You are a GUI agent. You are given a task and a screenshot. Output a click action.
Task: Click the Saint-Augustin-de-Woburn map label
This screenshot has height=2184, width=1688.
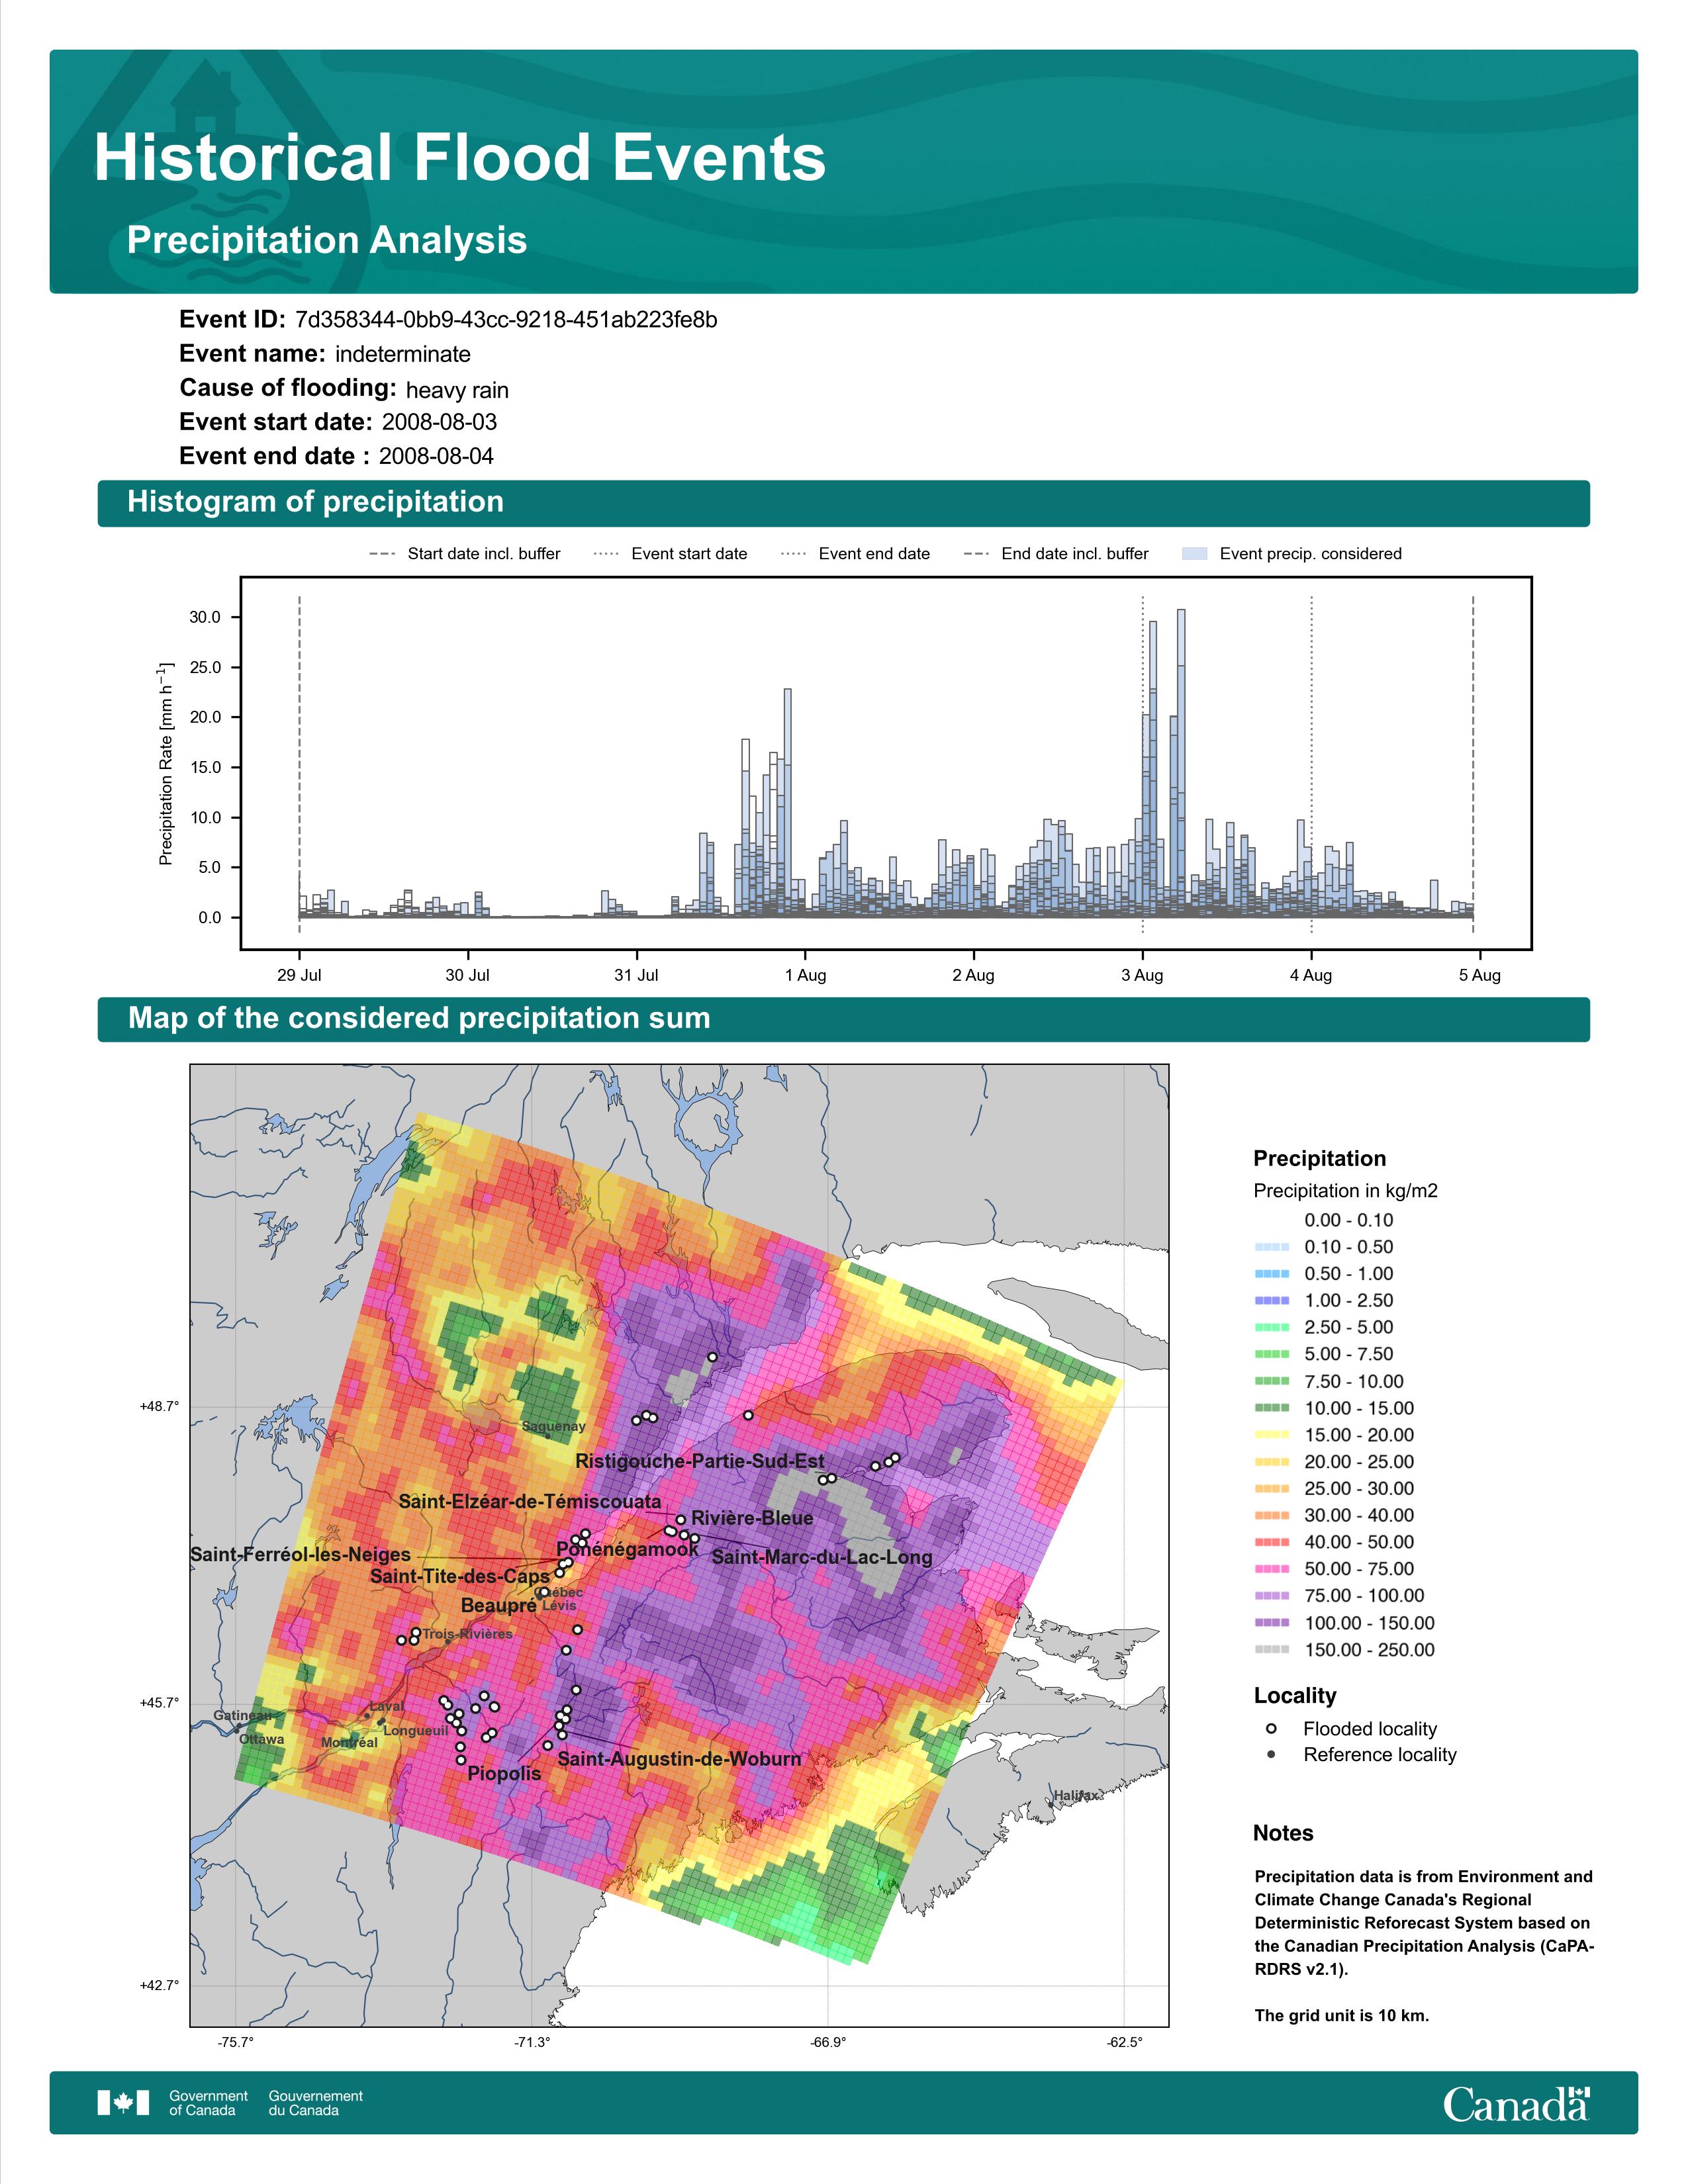point(680,1759)
